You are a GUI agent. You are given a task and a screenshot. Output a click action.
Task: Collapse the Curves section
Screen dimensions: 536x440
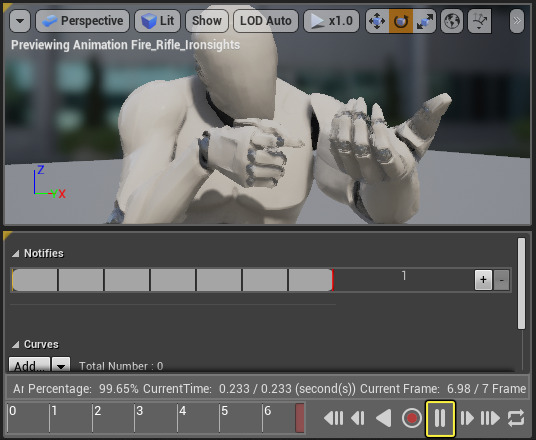pyautogui.click(x=16, y=344)
